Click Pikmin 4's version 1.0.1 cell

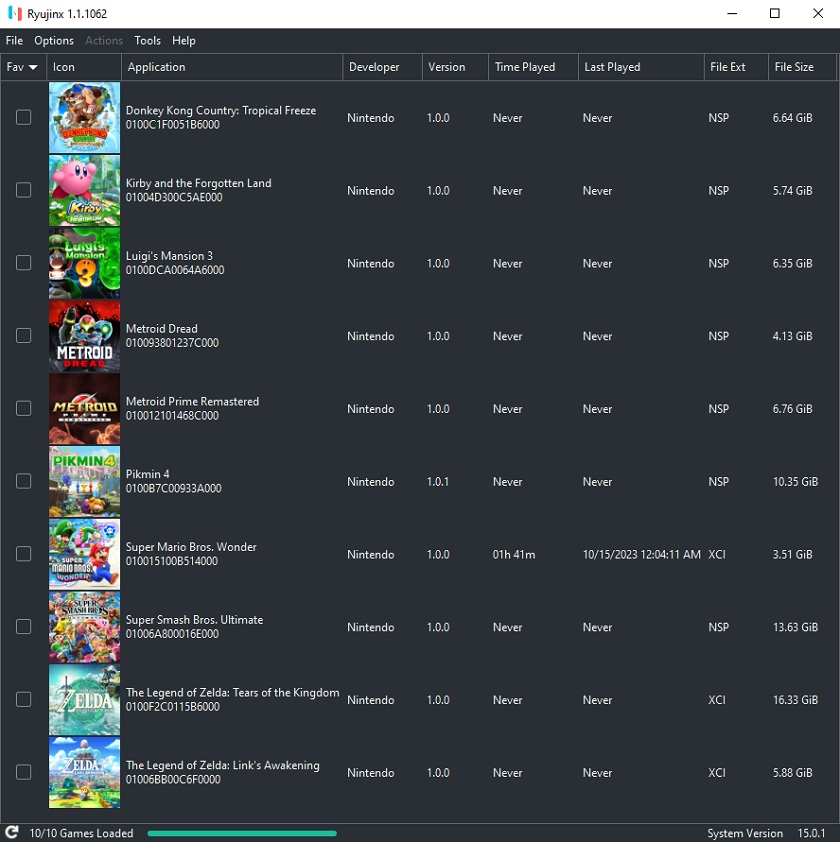point(438,482)
